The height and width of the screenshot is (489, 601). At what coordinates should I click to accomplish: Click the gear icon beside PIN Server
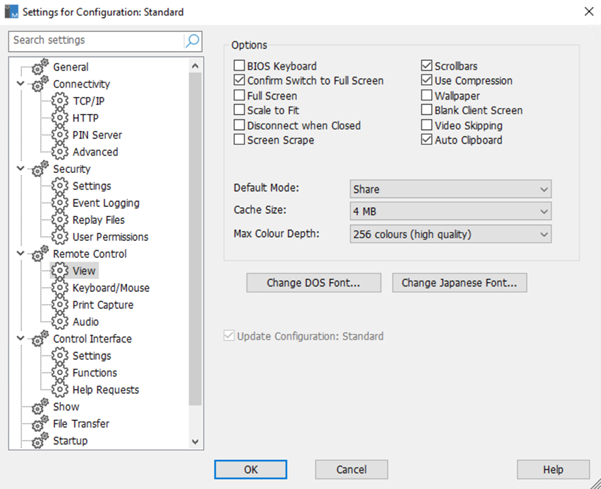pos(60,135)
